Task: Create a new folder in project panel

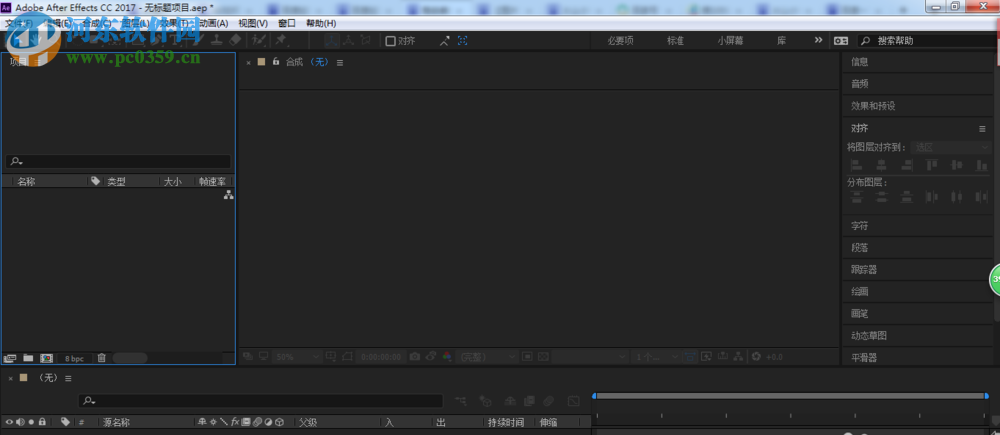Action: [x=28, y=358]
